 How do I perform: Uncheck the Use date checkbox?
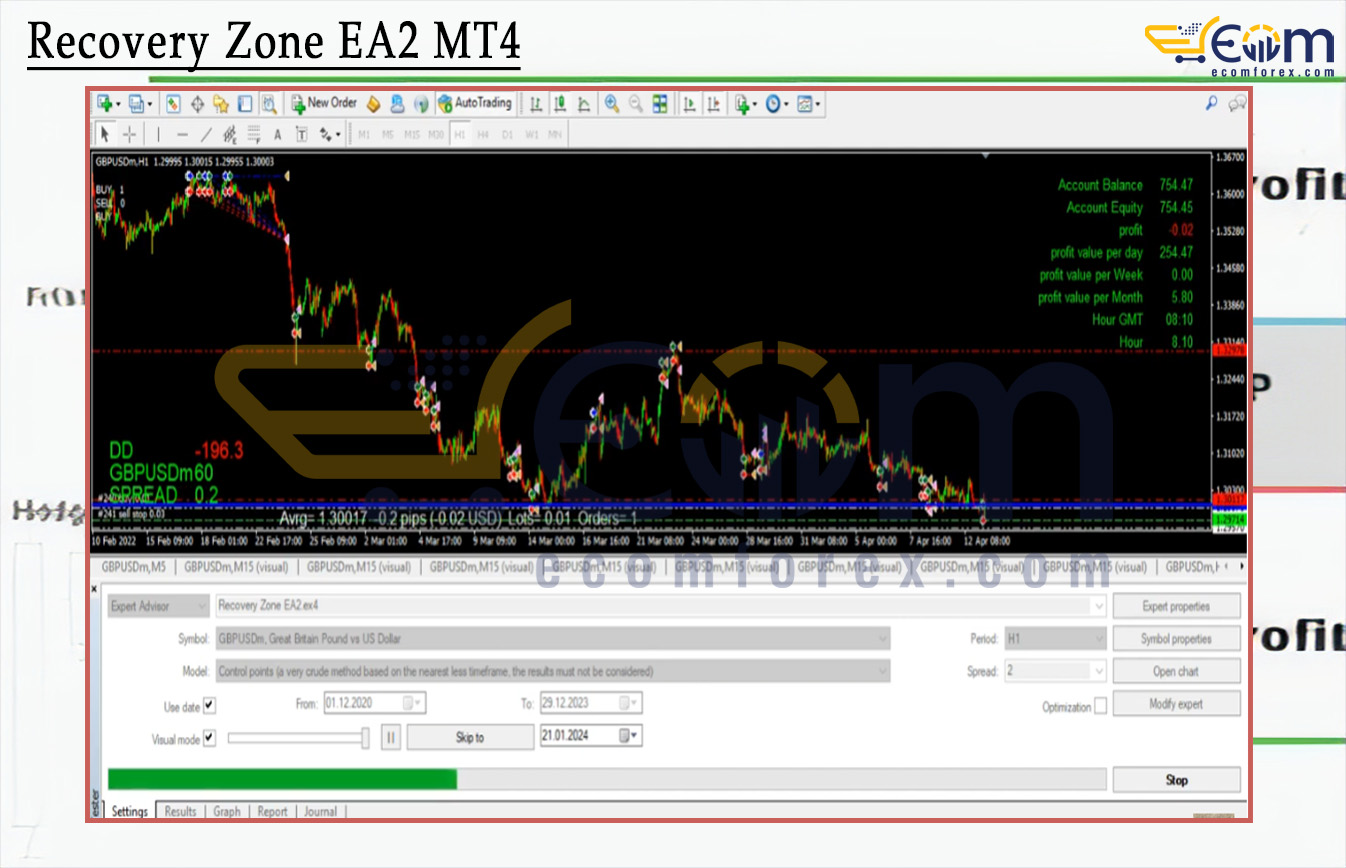point(209,705)
